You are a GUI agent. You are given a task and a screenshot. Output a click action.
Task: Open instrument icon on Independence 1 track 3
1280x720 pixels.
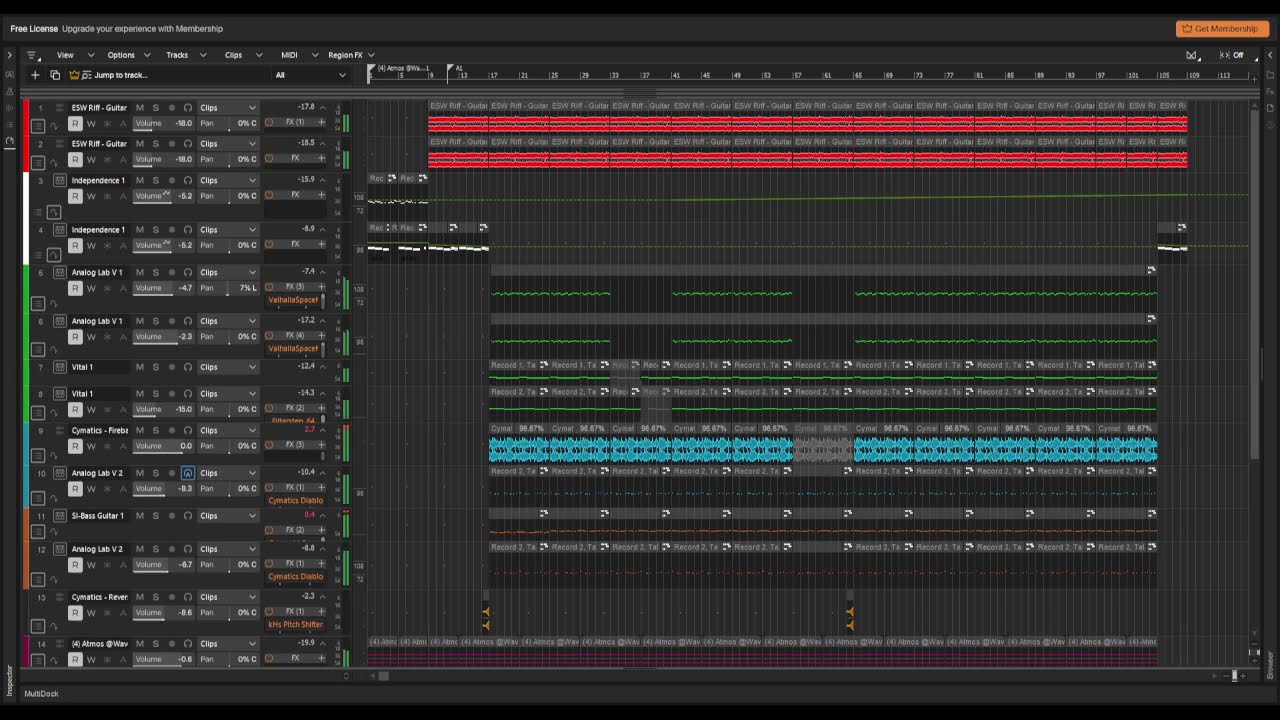(60, 180)
